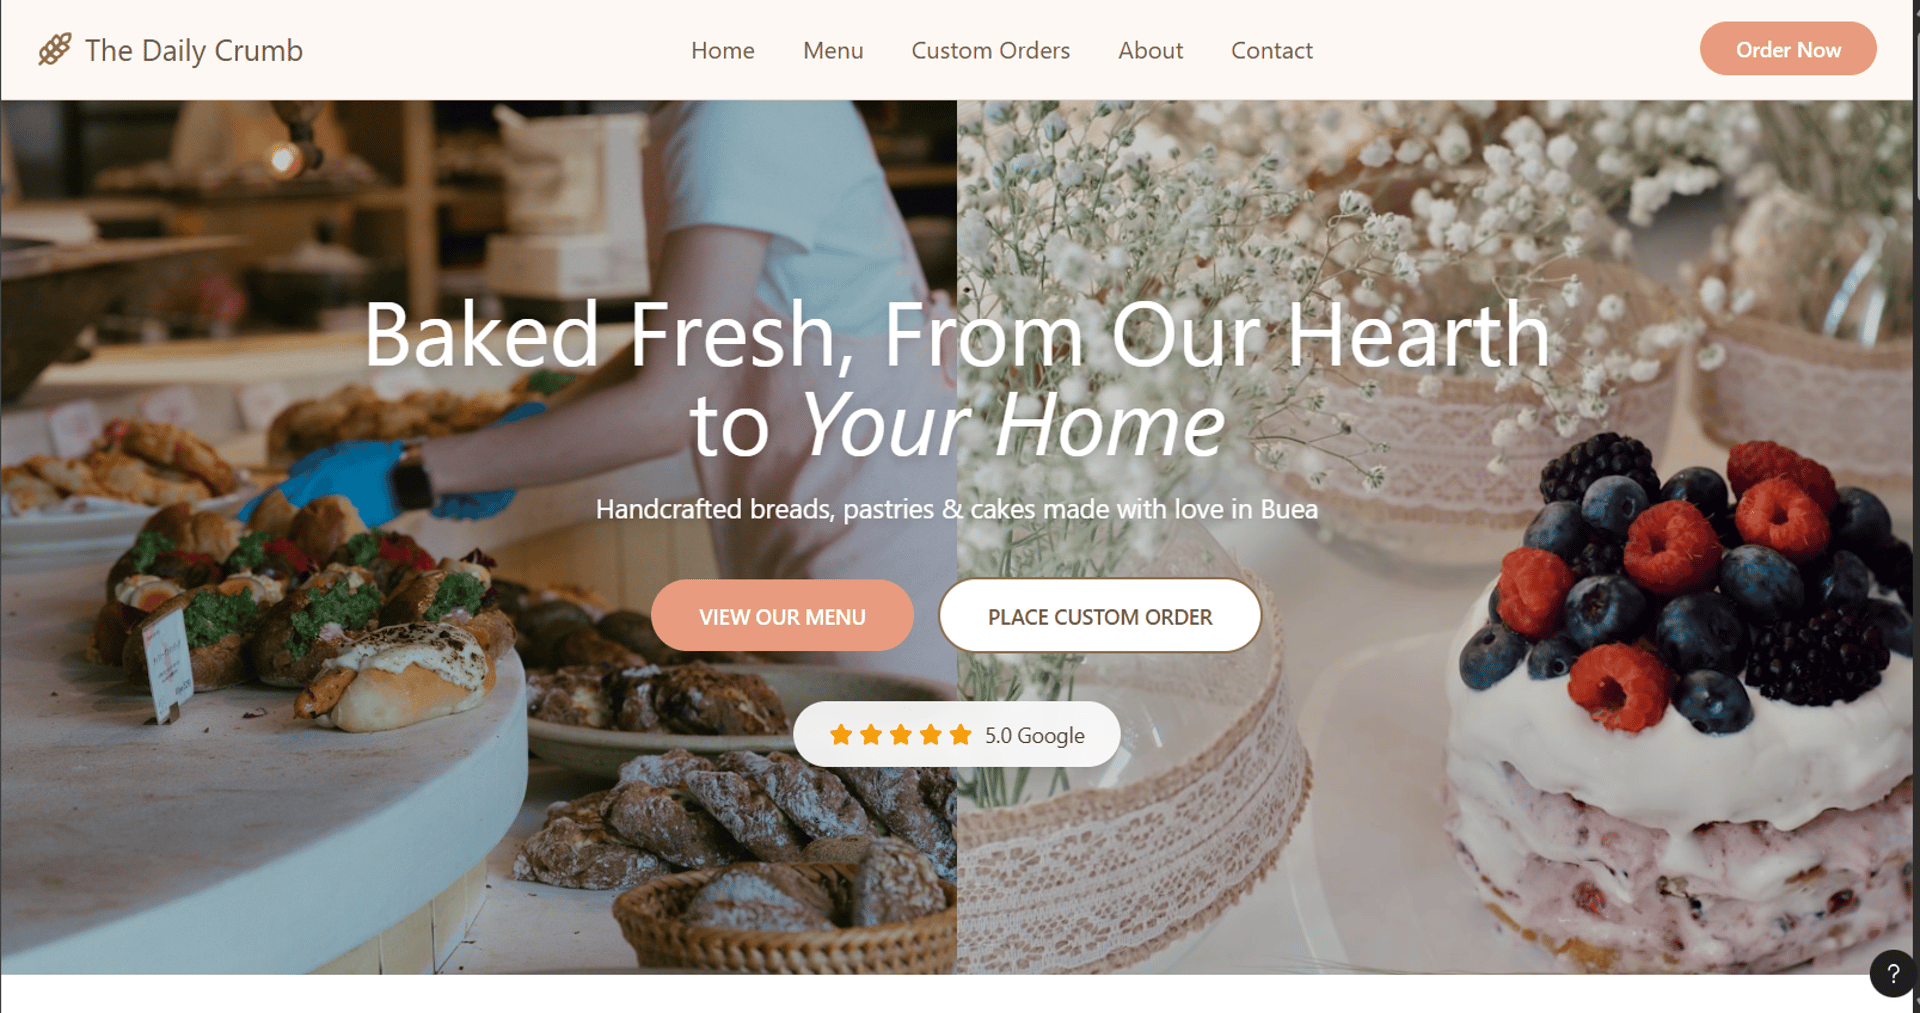Image resolution: width=1920 pixels, height=1013 pixels.
Task: Click the third rating star
Action: coord(901,735)
